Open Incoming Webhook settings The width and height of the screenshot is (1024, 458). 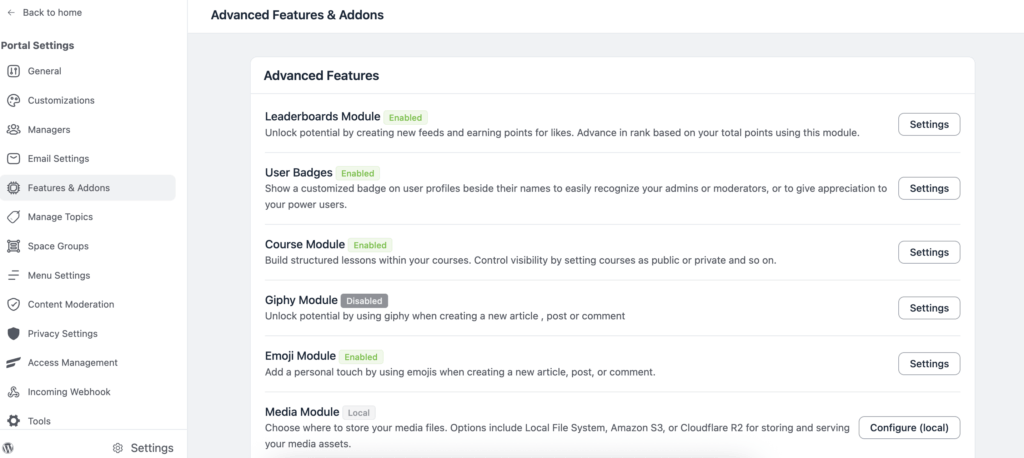coord(88,392)
